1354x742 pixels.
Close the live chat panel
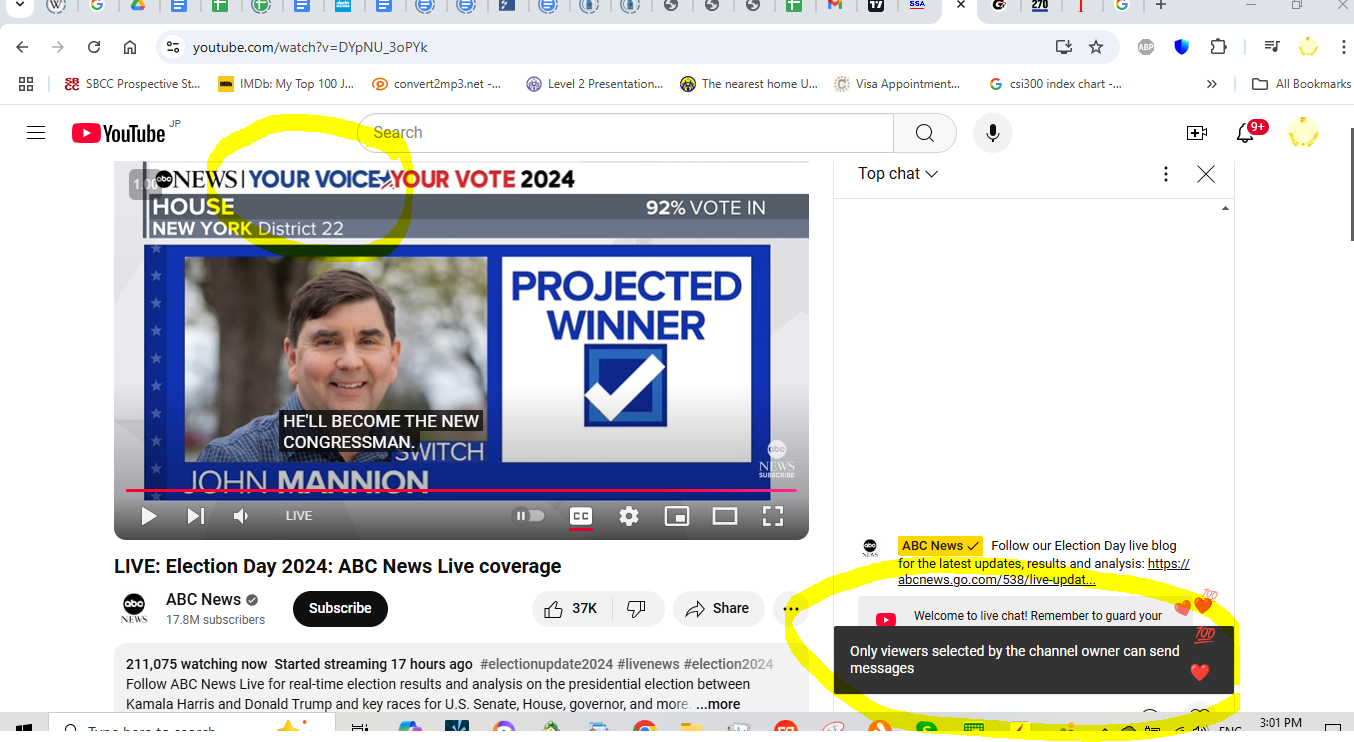click(1206, 174)
